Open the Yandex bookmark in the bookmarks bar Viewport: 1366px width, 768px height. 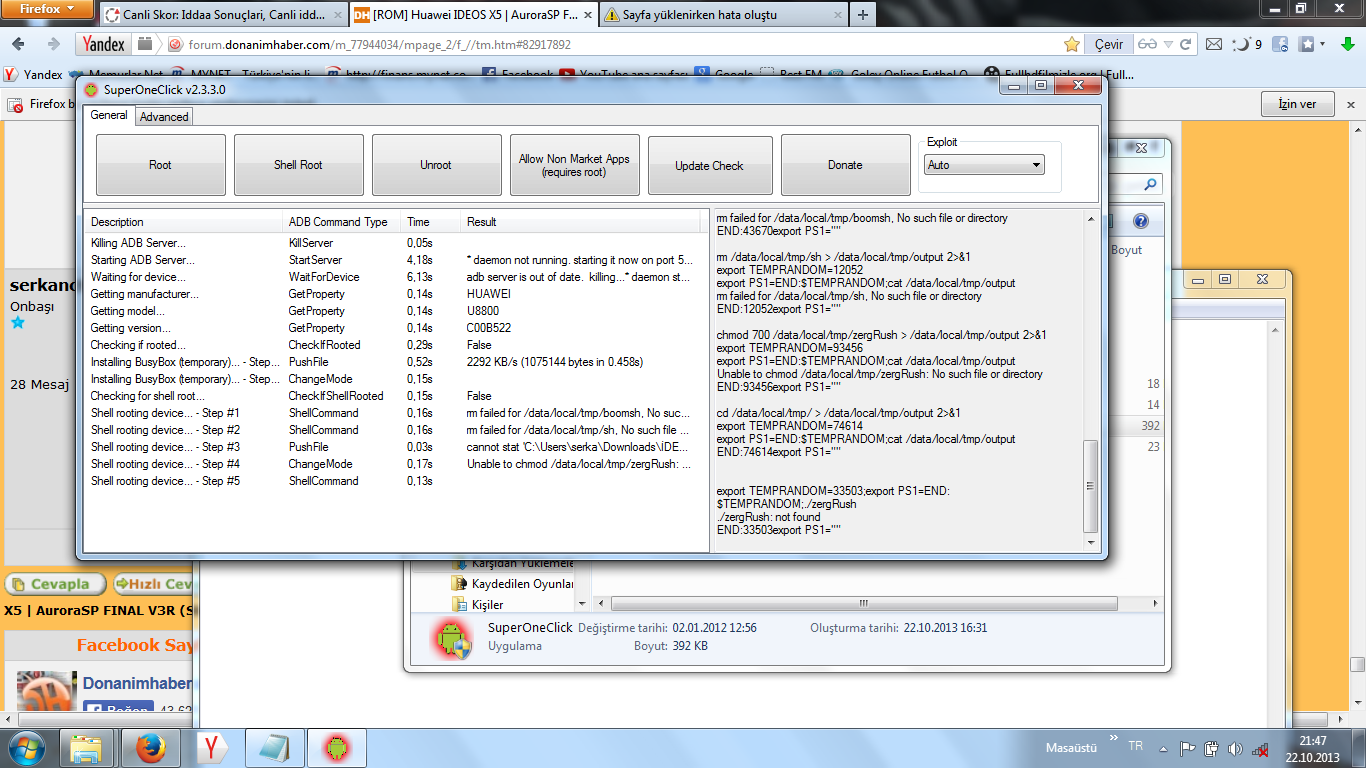pyautogui.click(x=34, y=74)
